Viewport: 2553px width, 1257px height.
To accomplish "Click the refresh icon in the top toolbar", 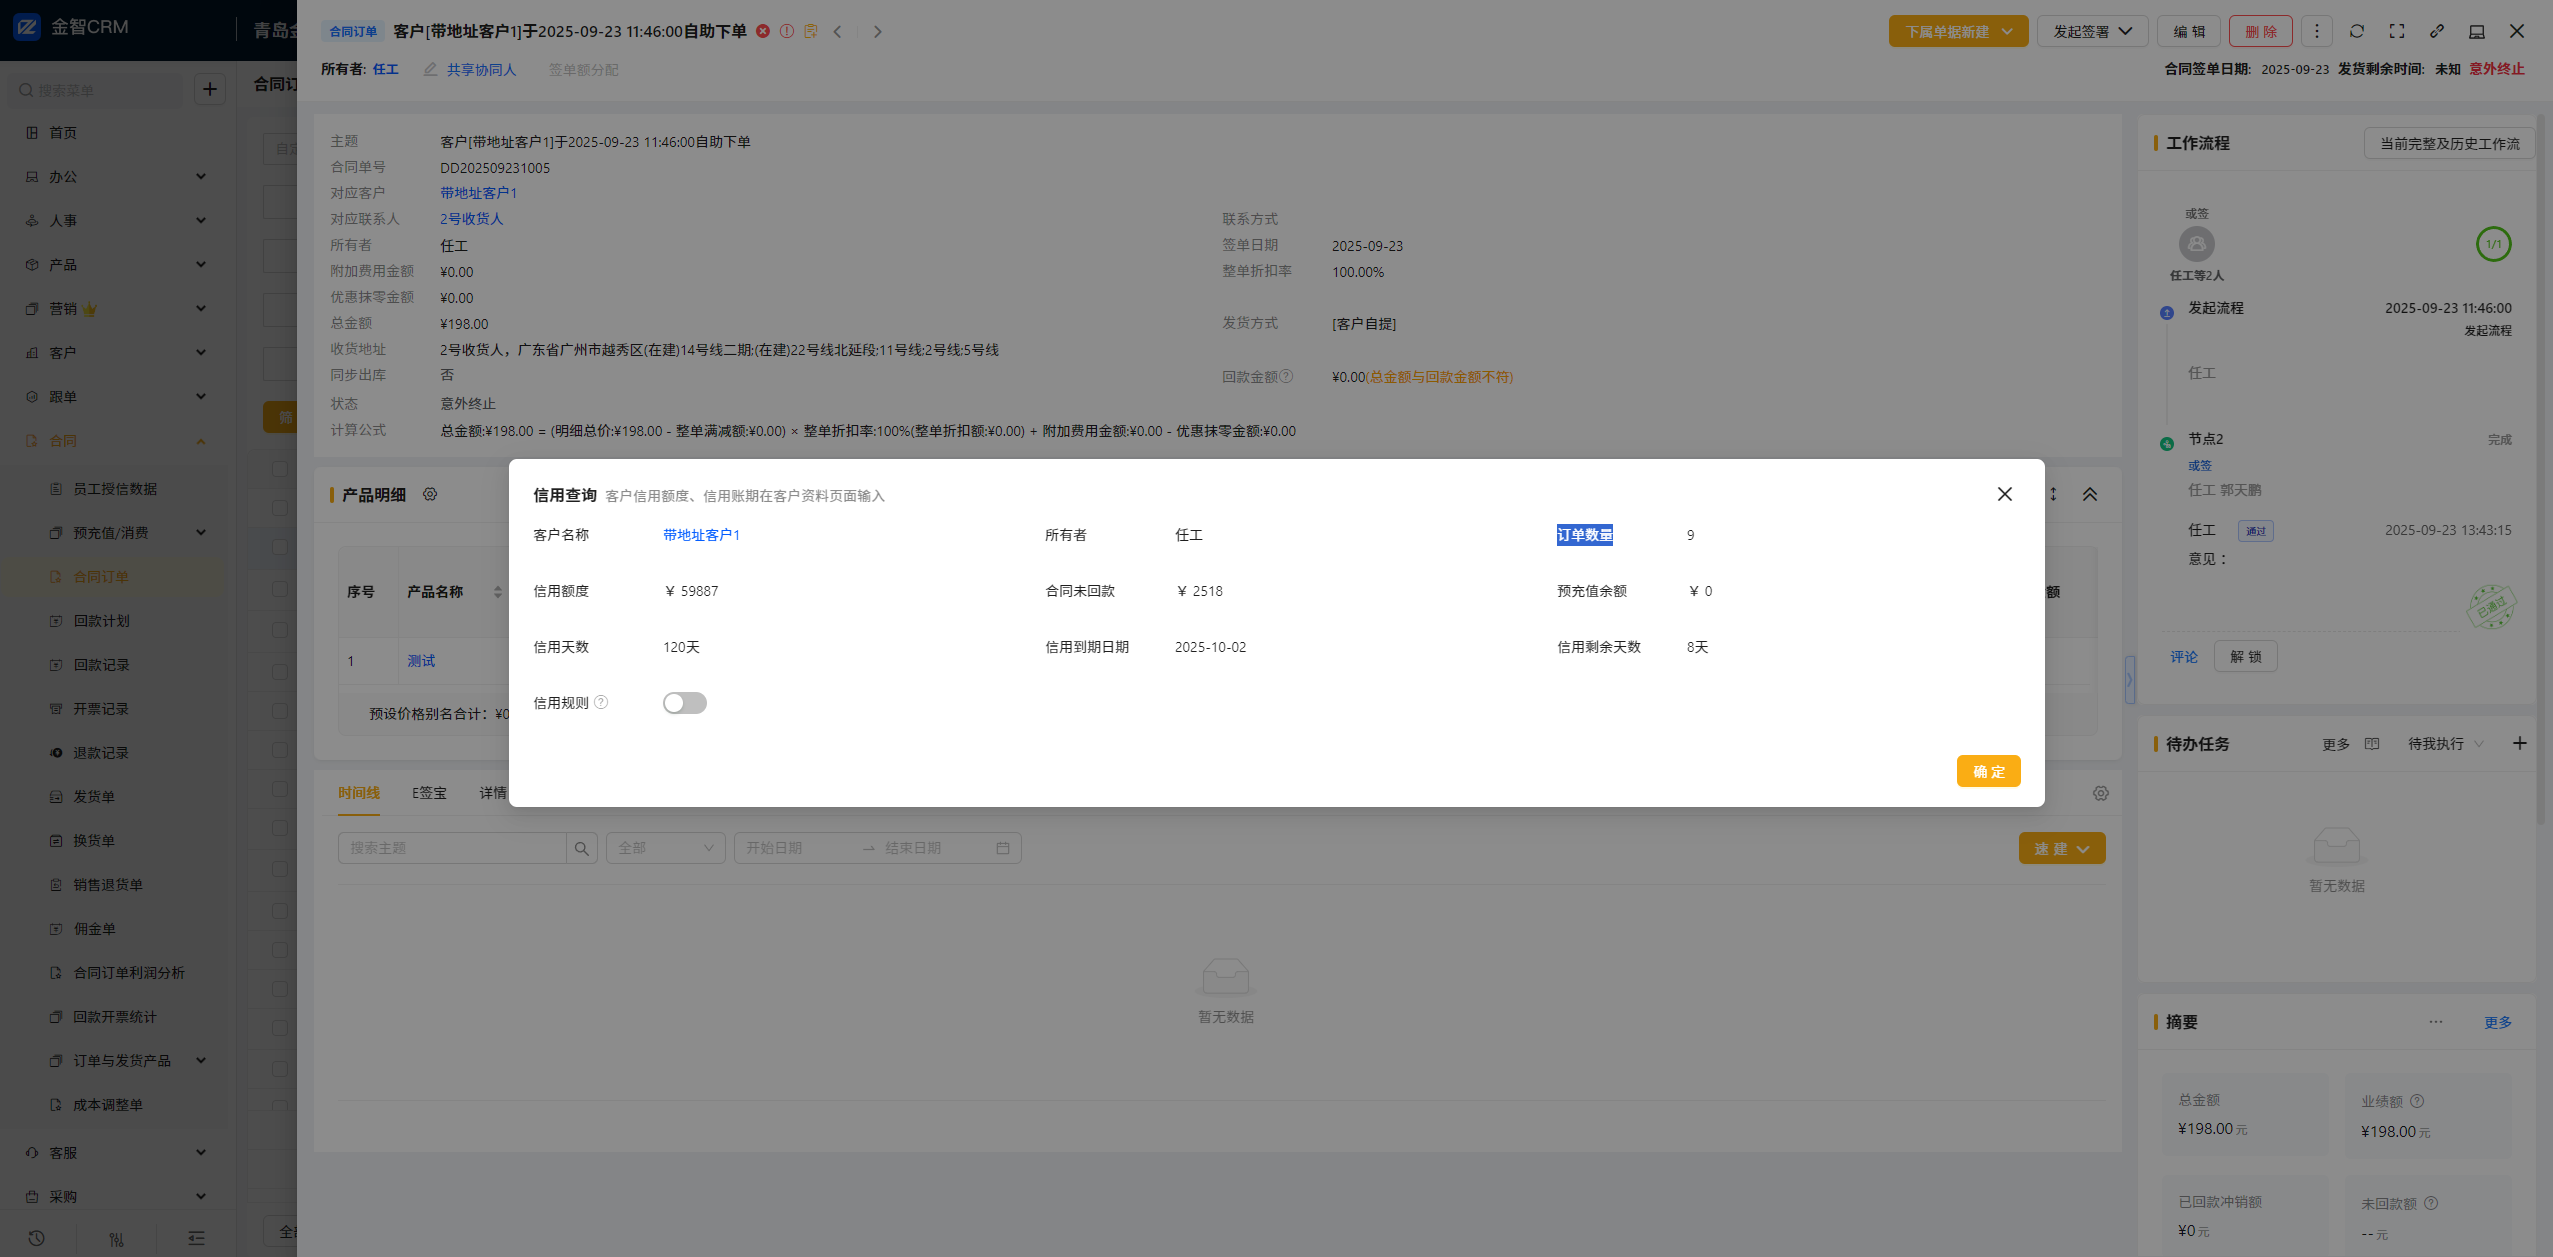I will tap(2357, 31).
